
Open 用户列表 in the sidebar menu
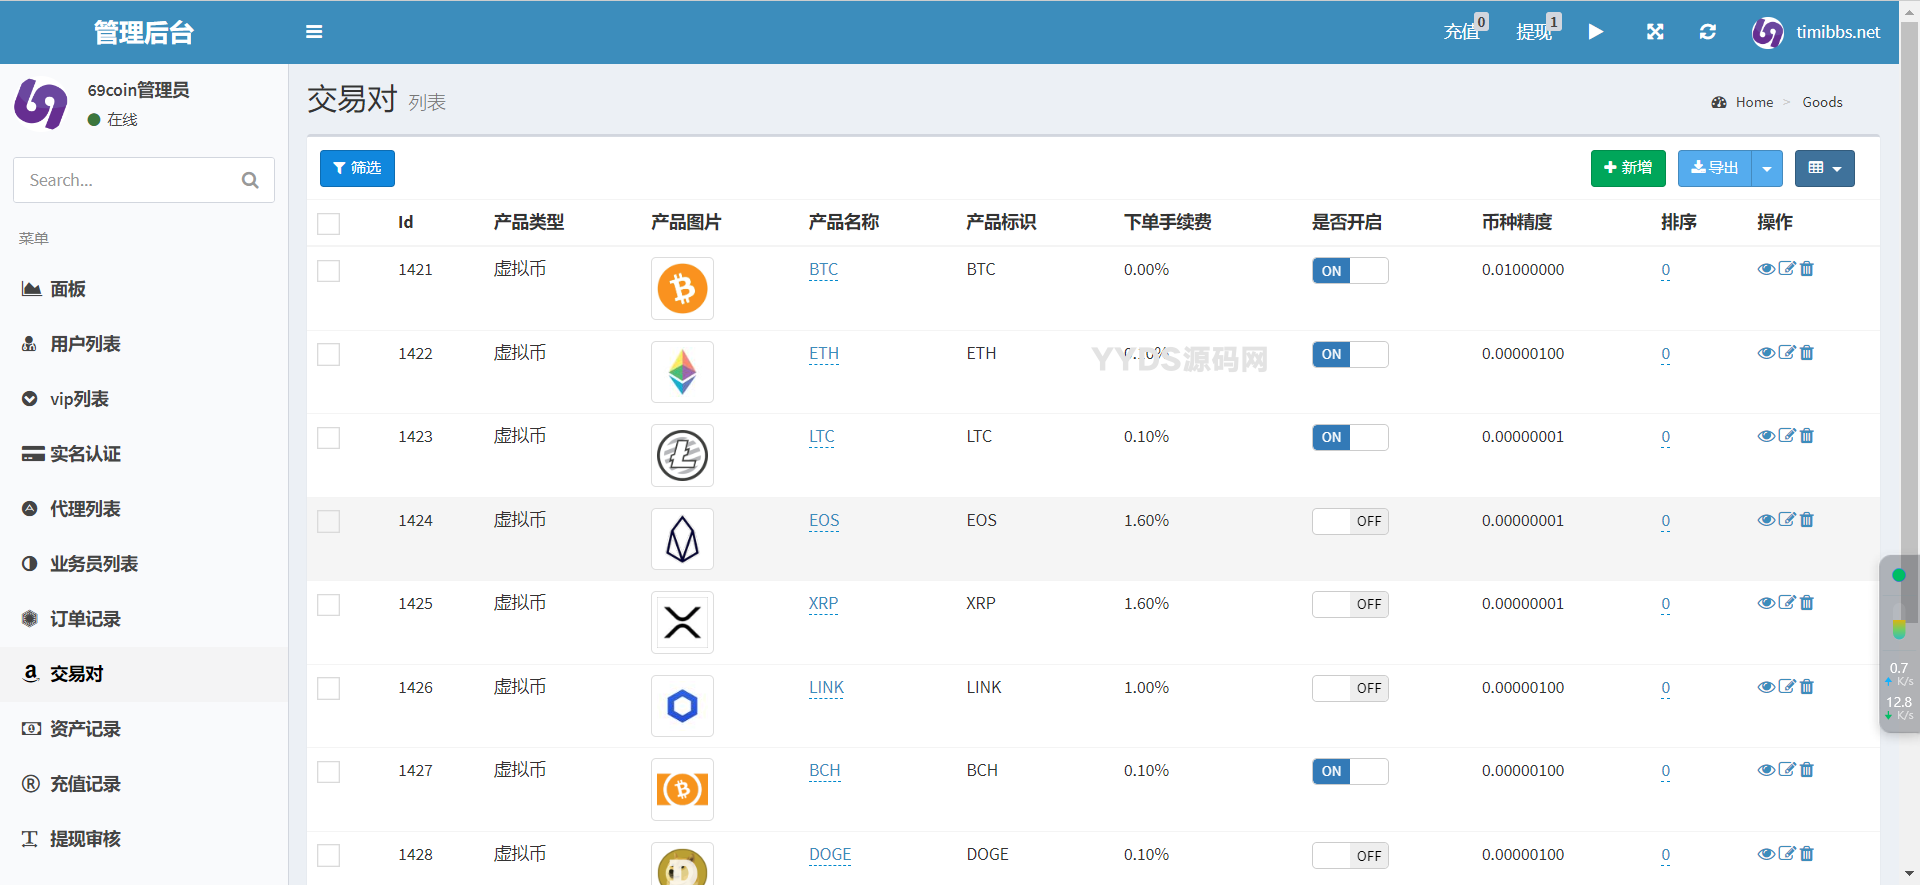(x=85, y=344)
